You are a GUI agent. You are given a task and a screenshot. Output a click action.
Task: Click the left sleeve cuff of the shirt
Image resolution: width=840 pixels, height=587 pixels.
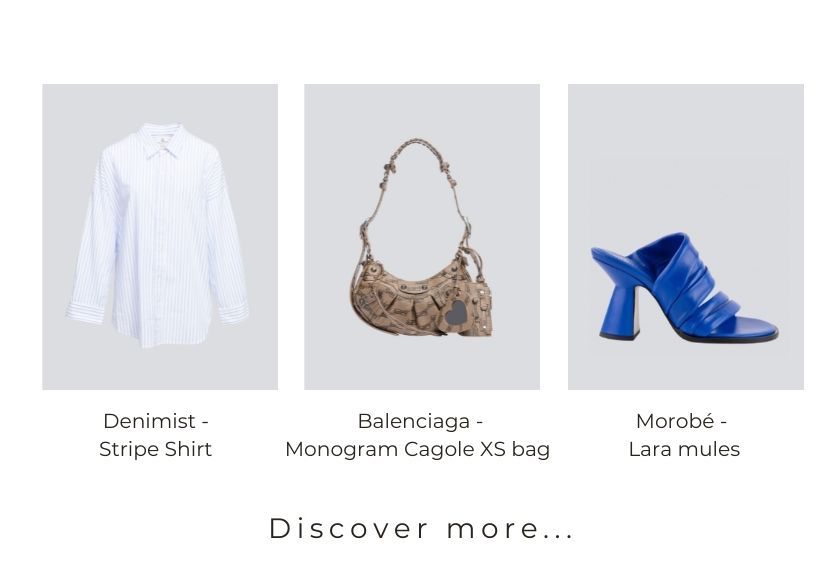click(86, 312)
